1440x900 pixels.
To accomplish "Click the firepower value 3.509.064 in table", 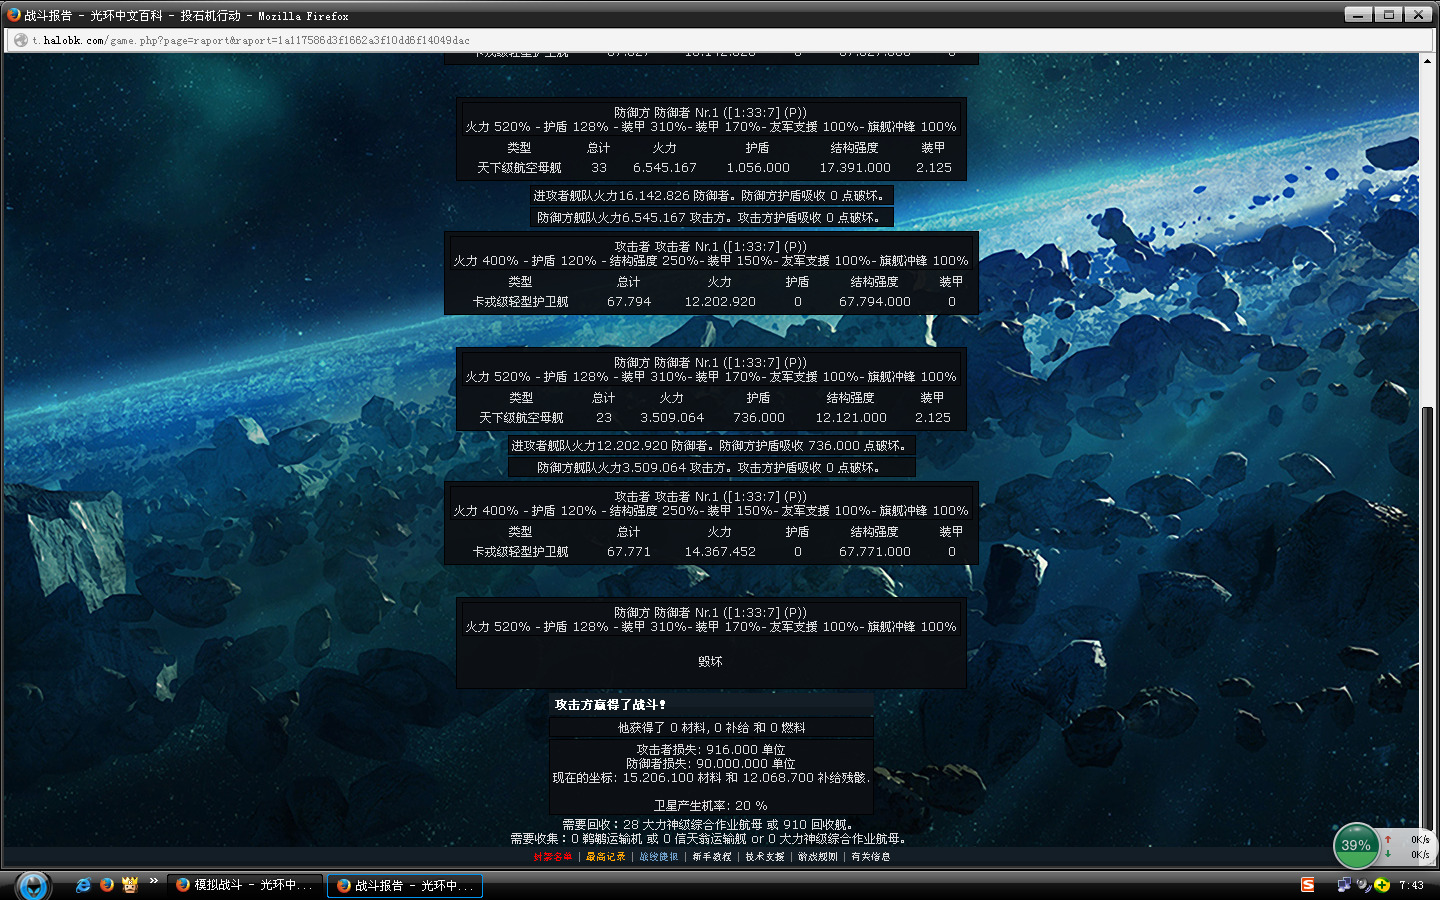I will pos(672,418).
